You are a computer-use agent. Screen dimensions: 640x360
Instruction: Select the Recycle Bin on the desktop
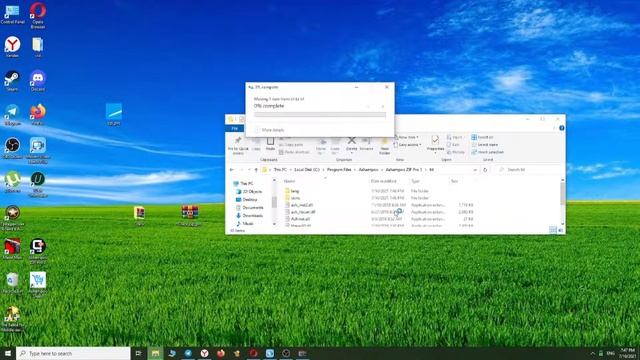(12, 283)
